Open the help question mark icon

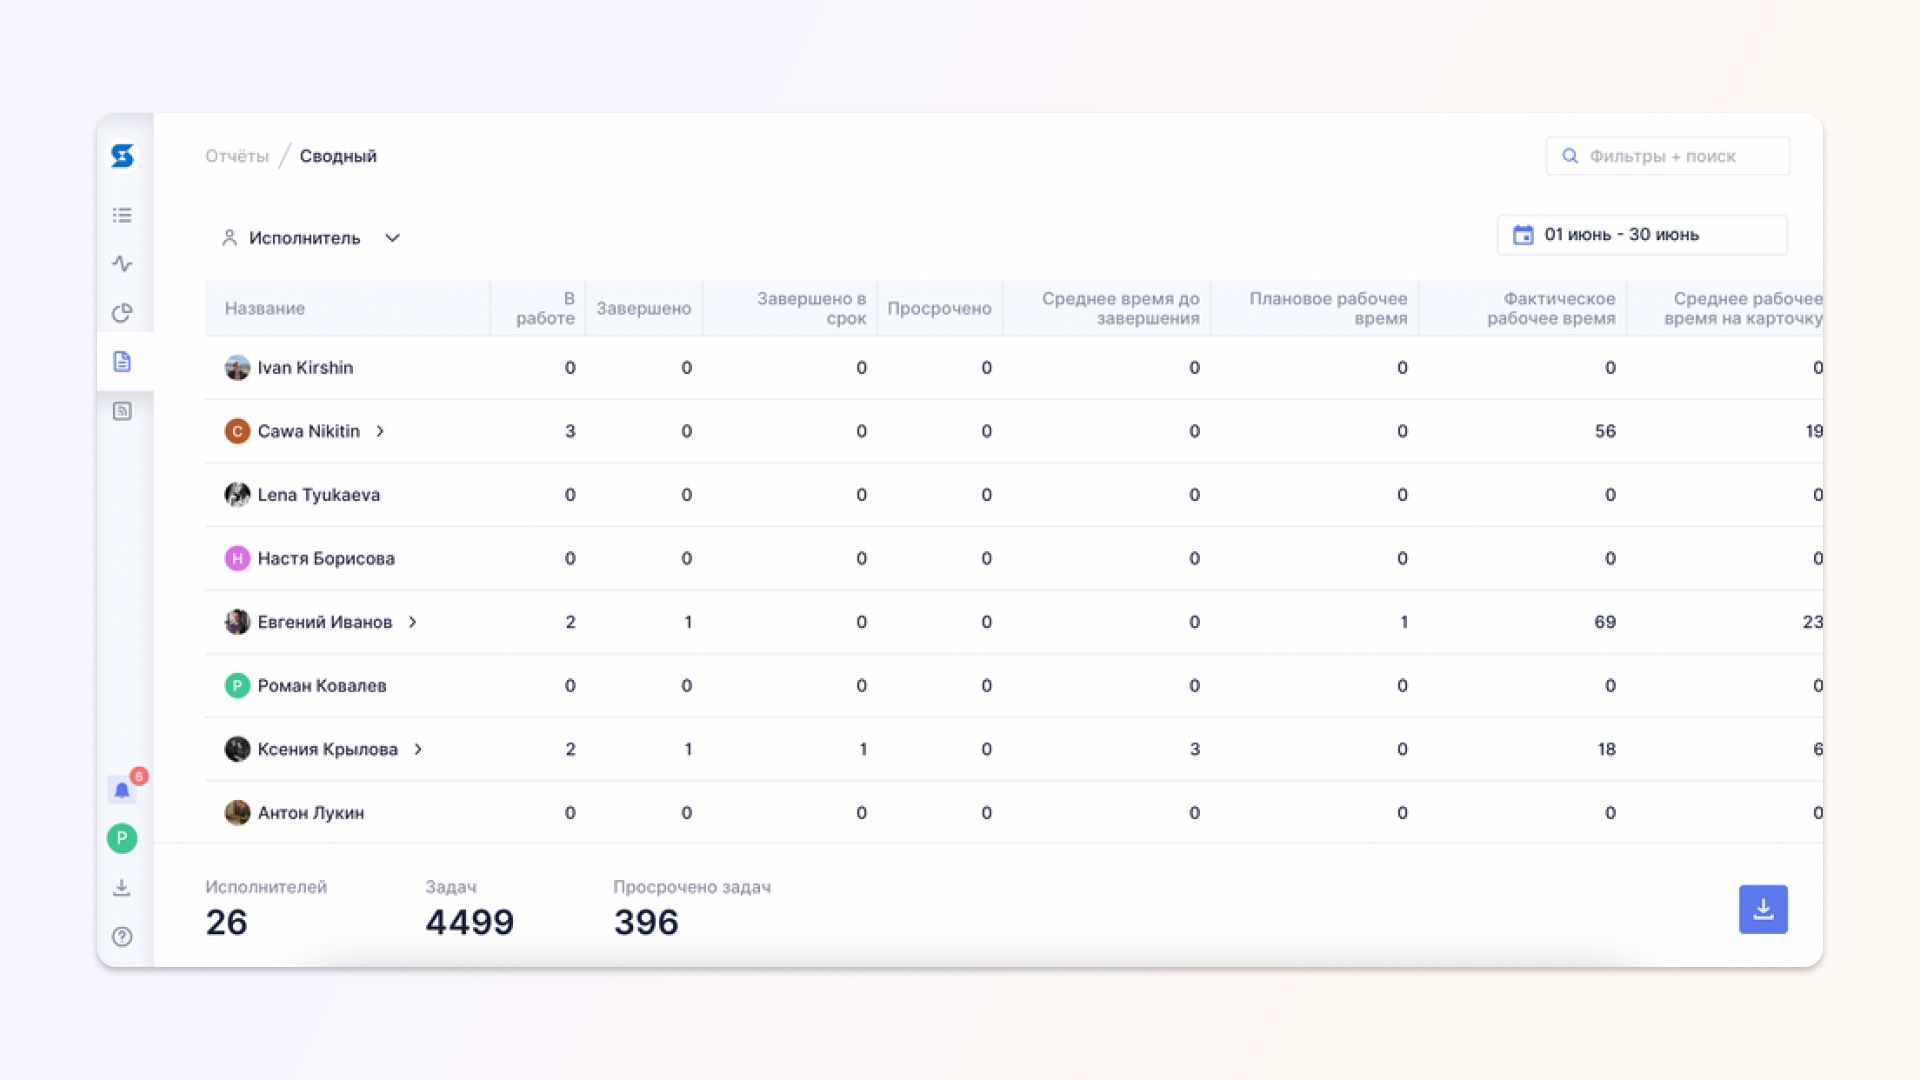point(122,937)
